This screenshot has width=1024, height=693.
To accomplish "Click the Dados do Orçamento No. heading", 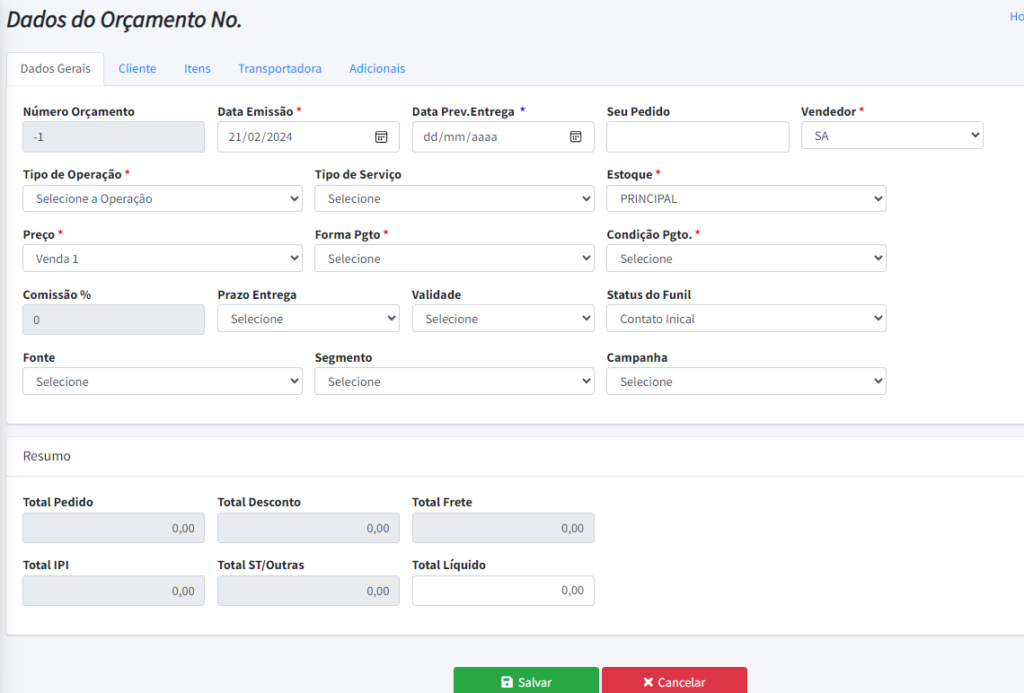I will pos(124,20).
